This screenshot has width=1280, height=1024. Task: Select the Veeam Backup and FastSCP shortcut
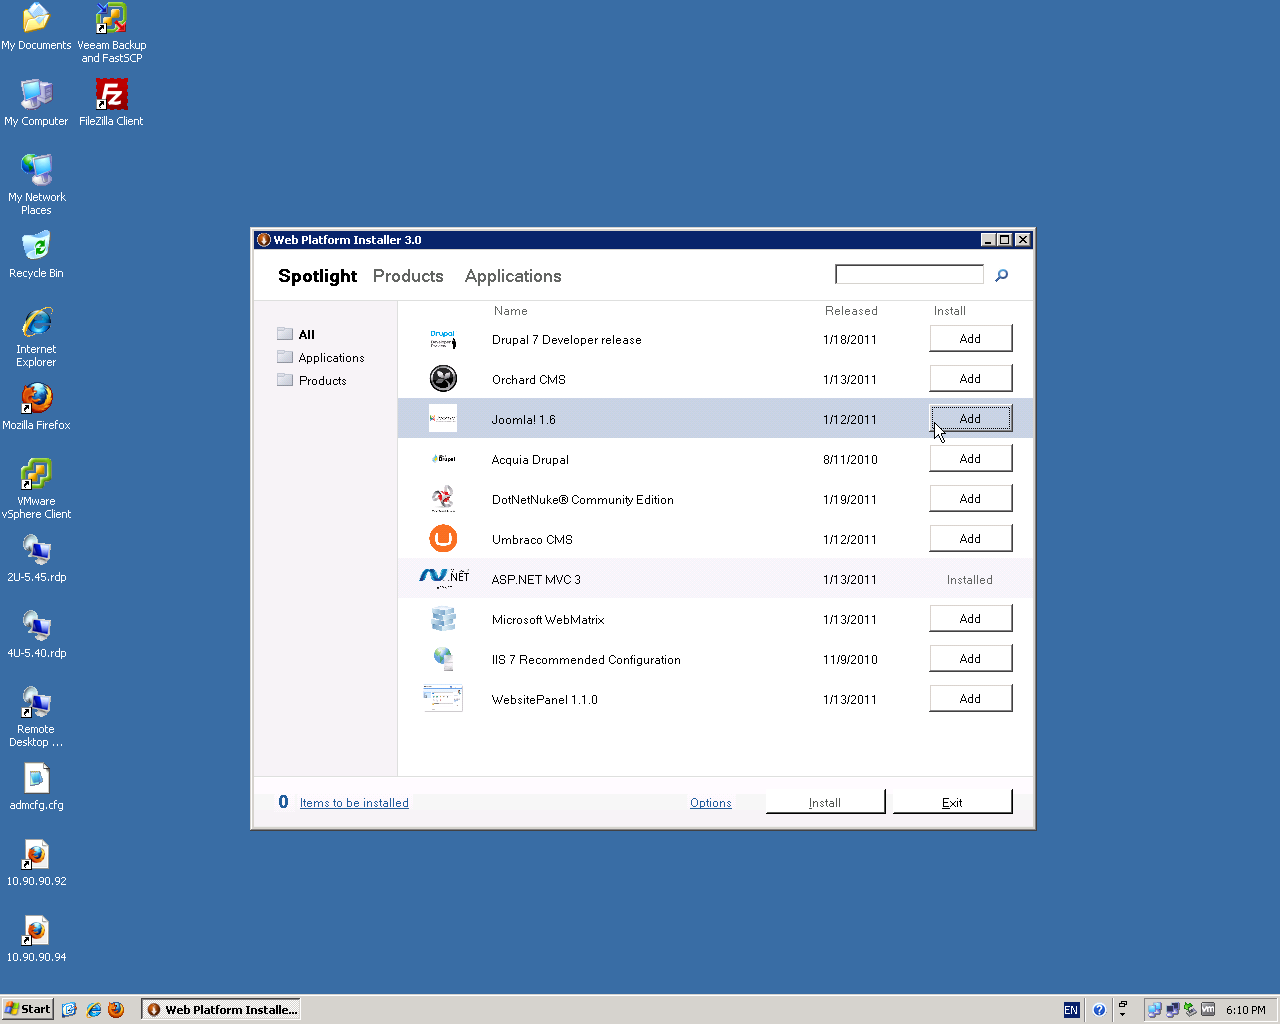click(x=111, y=33)
